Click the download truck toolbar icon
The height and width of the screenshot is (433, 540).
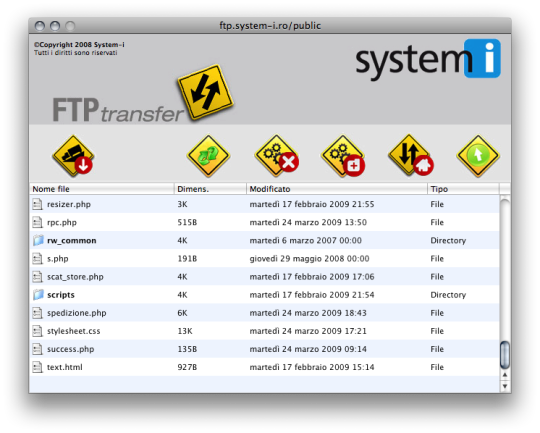click(x=73, y=156)
